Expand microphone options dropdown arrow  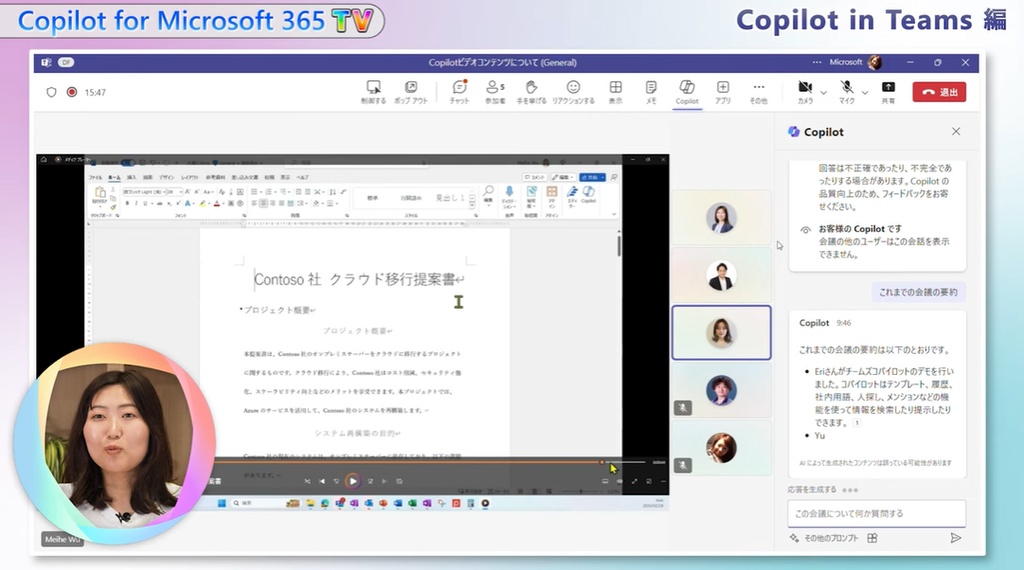(865, 93)
